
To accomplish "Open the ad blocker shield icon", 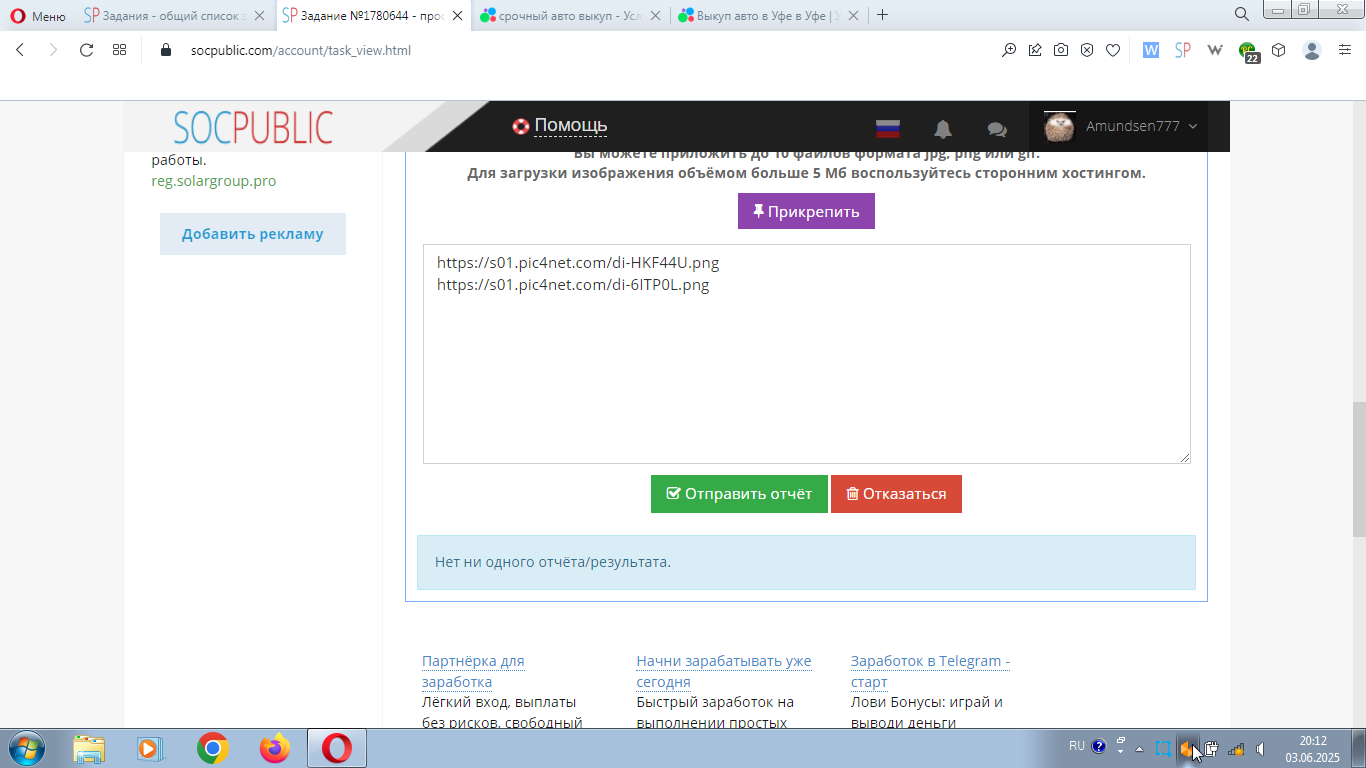I will coord(1087,50).
